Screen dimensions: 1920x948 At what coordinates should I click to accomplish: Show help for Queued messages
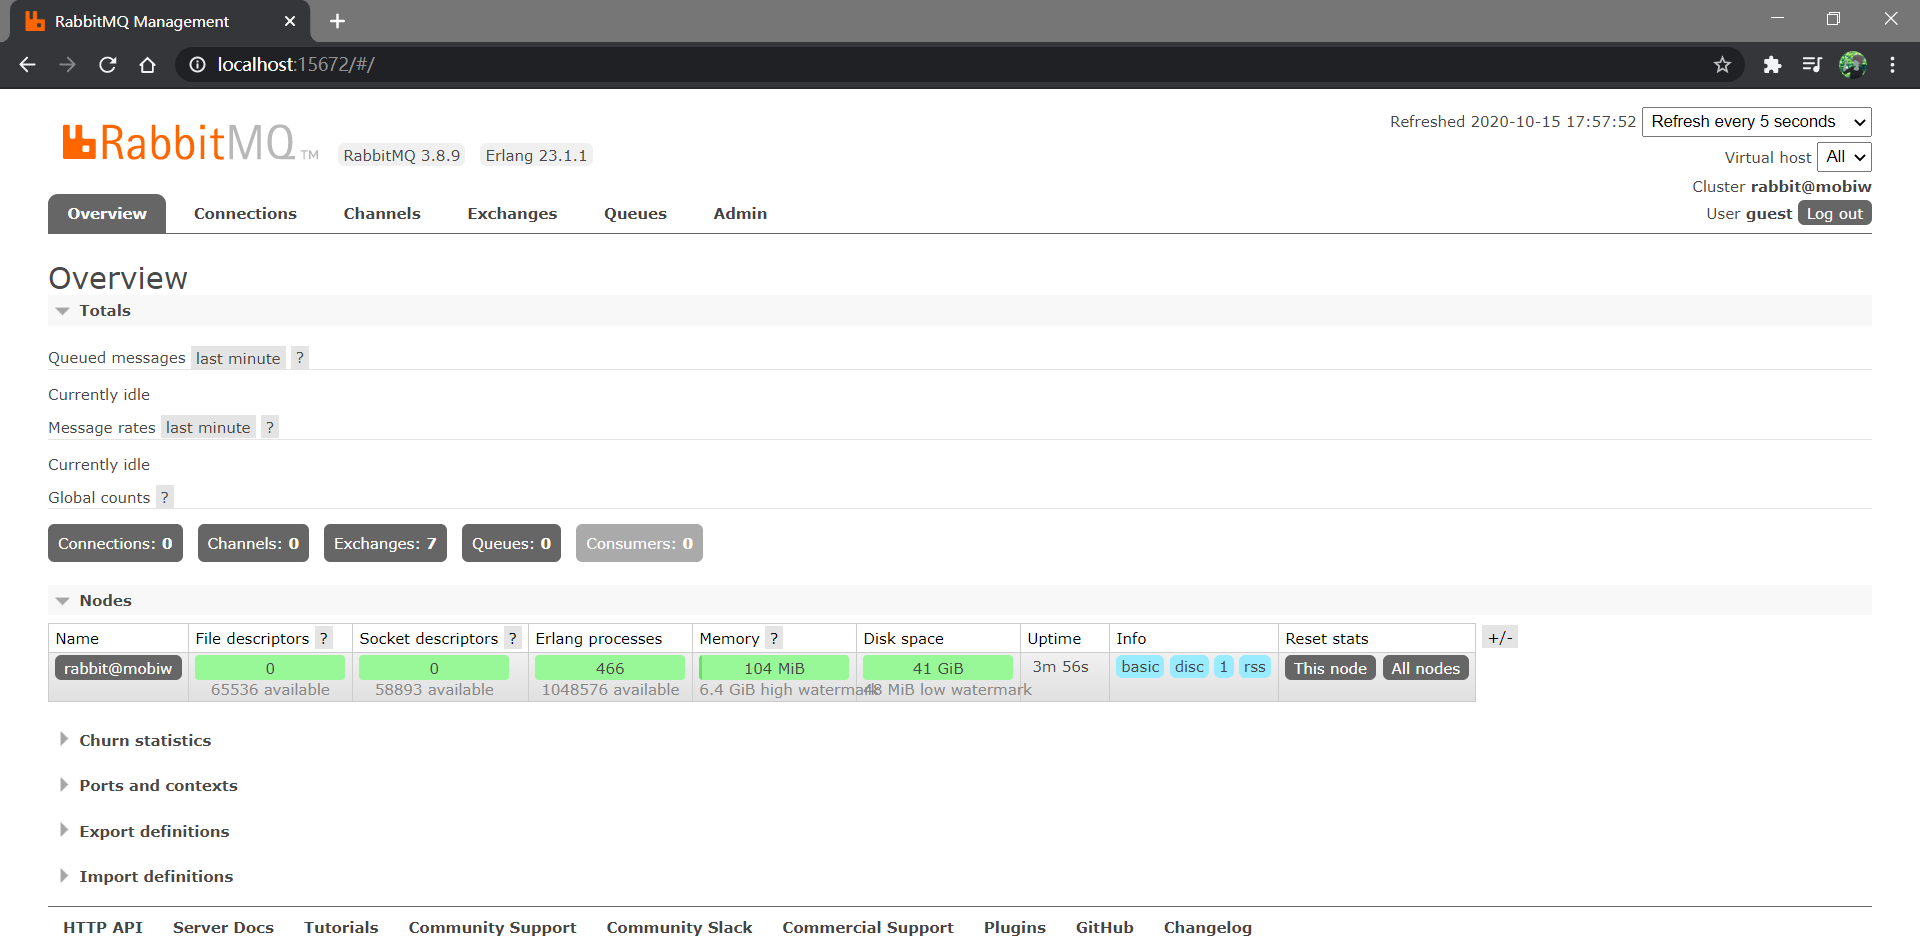[300, 358]
